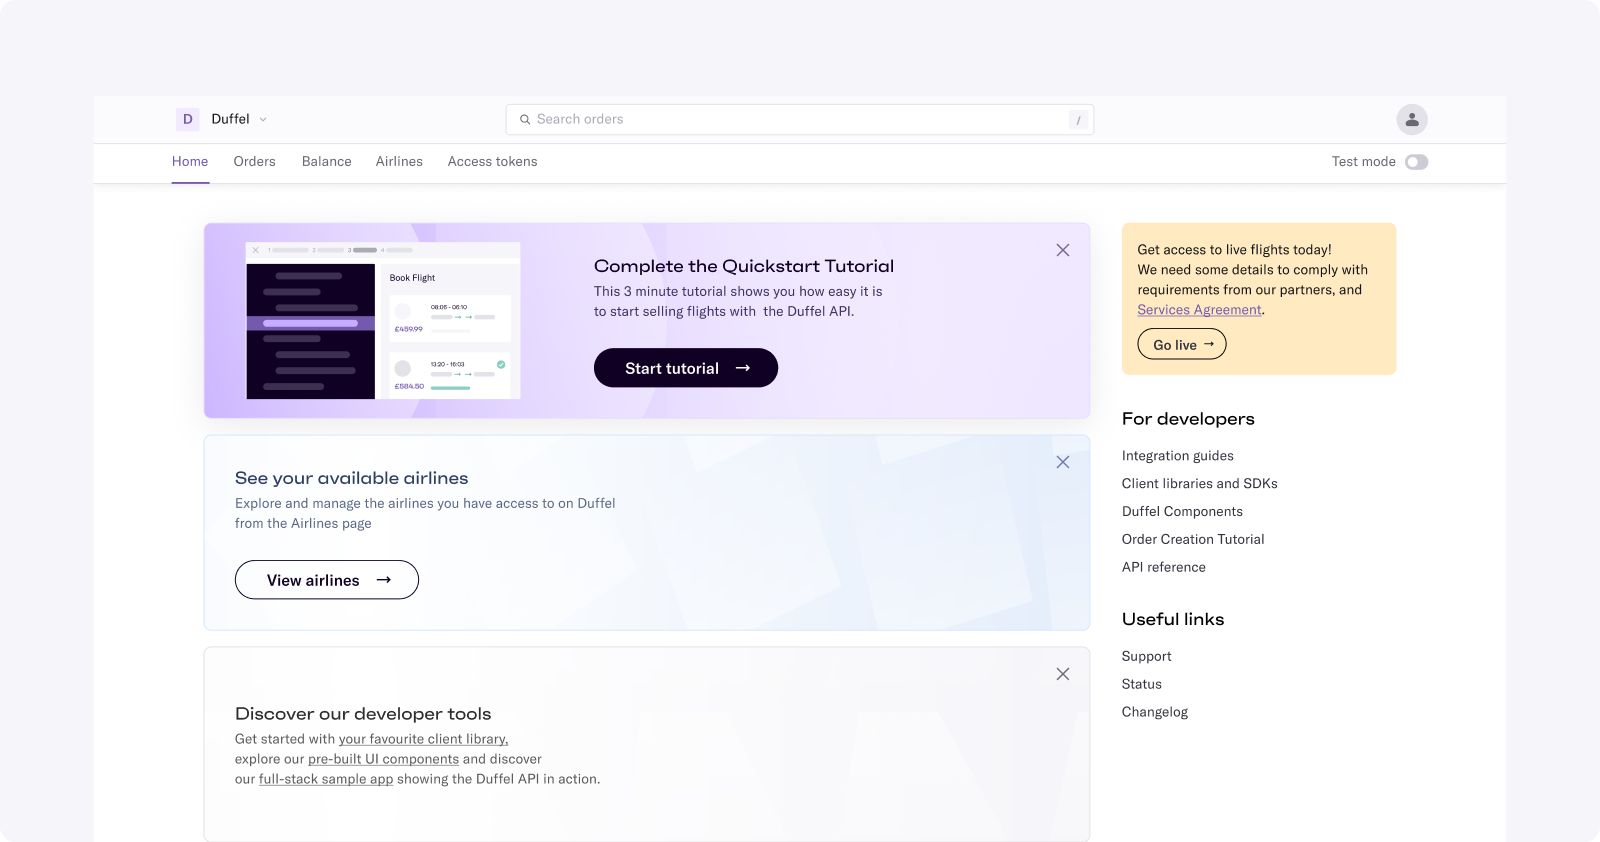Screen dimensions: 1600x842
Task: Toggle Test mode switch
Action: (x=1416, y=162)
